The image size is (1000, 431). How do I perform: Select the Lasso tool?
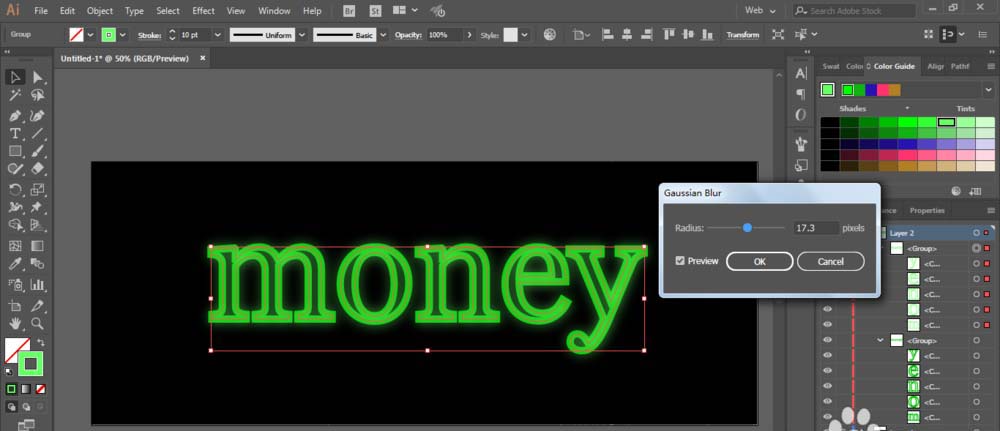[x=38, y=96]
